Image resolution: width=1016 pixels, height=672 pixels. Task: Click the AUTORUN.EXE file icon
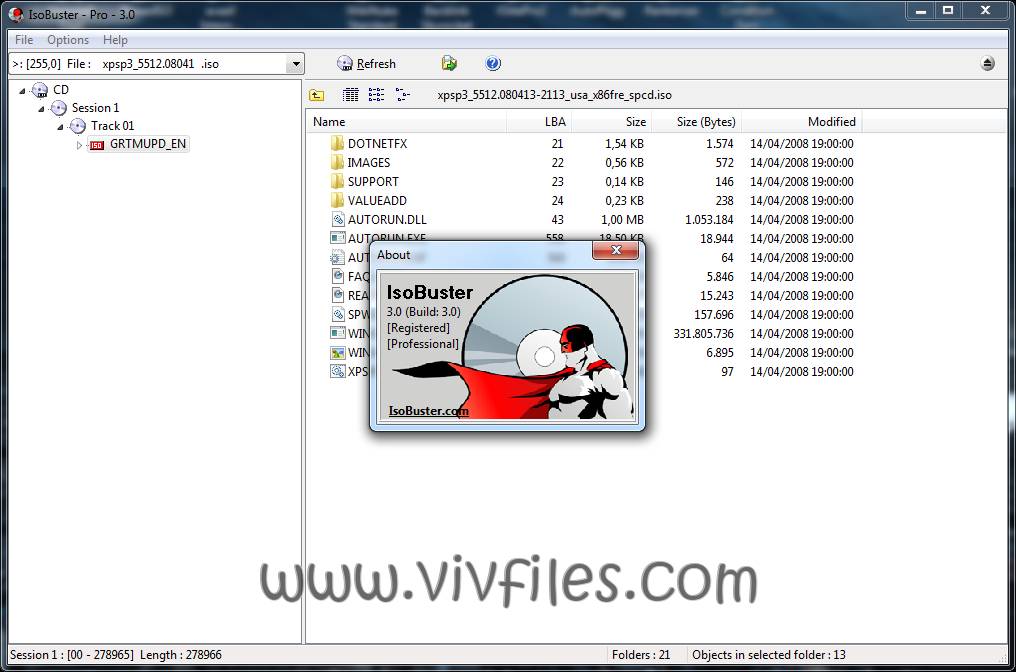click(x=338, y=238)
